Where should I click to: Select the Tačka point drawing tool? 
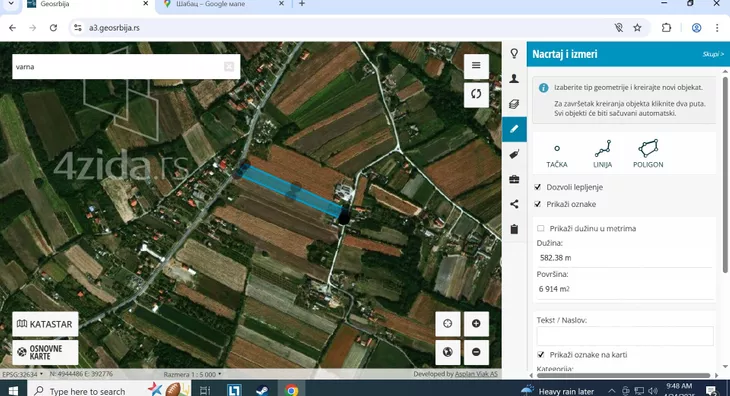(557, 155)
